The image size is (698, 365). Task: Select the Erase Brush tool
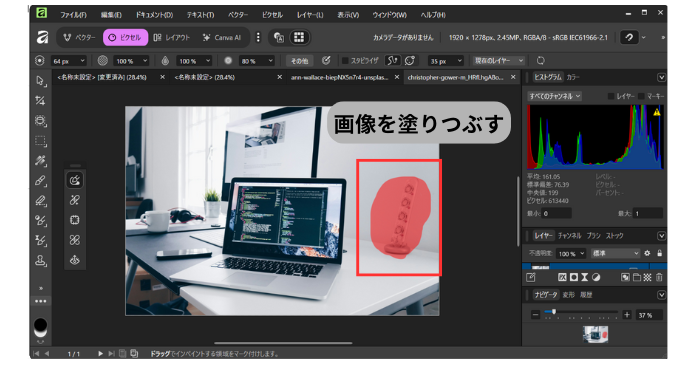[x=41, y=201]
